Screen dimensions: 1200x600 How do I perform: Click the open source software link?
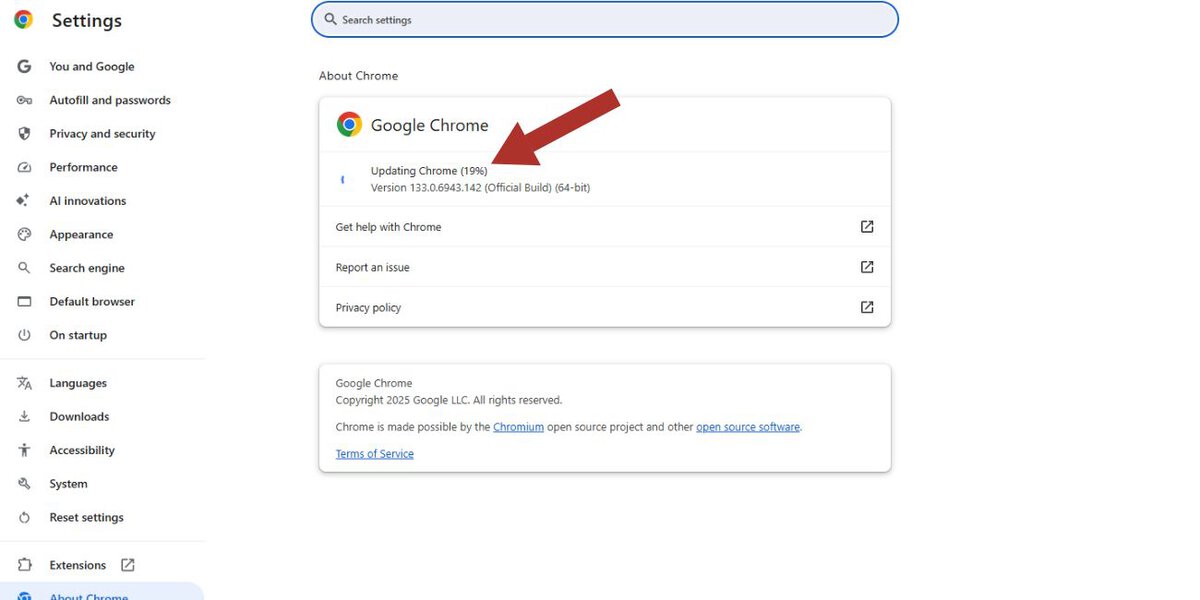[x=748, y=427]
